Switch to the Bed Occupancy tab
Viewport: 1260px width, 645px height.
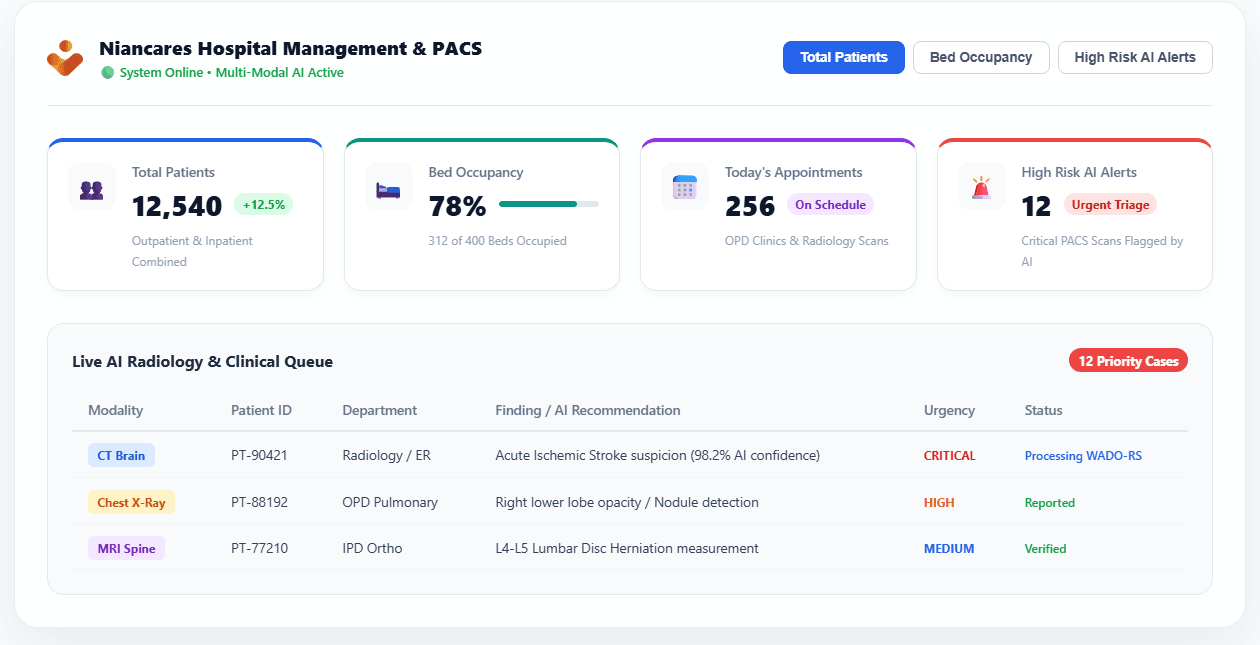(981, 57)
